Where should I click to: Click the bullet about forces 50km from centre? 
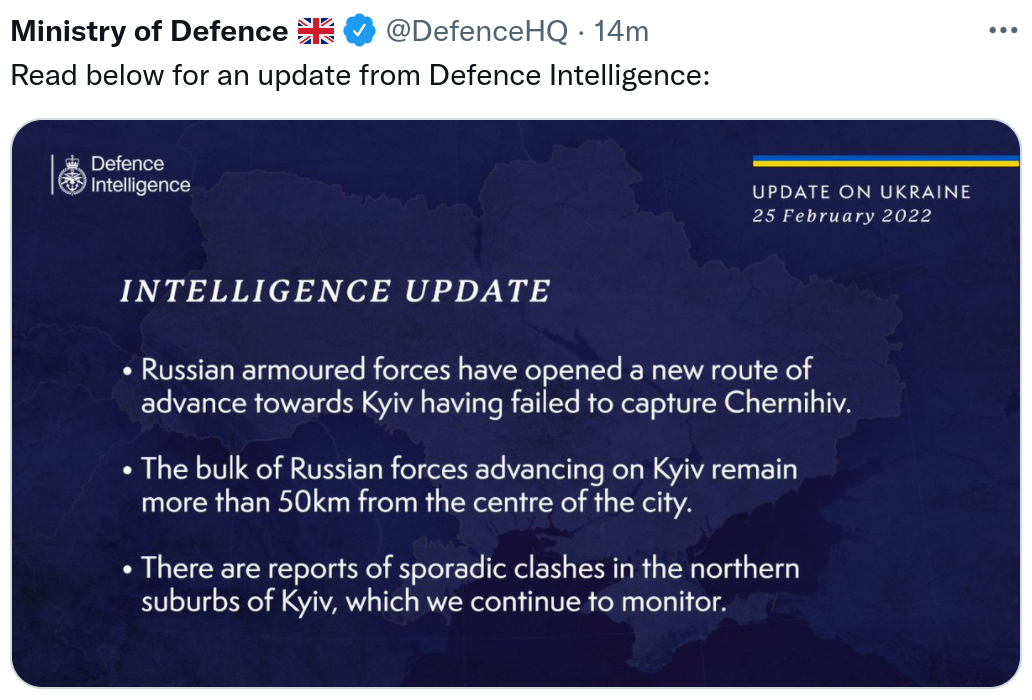pyautogui.click(x=470, y=485)
